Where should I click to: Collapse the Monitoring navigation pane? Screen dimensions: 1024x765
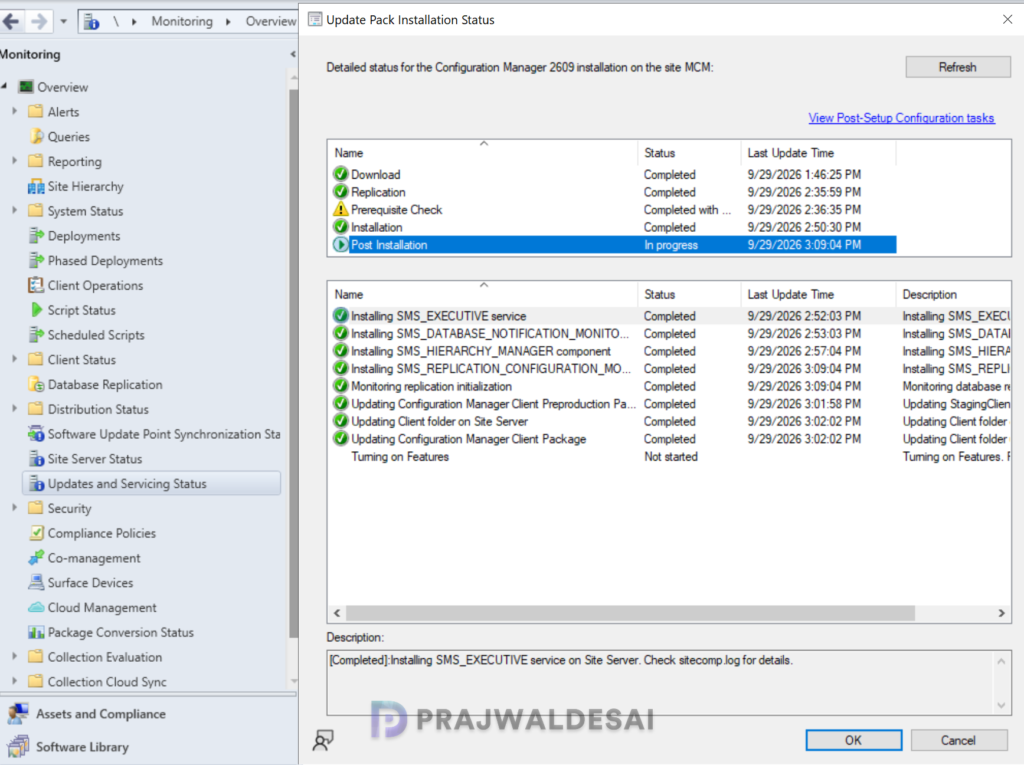[x=293, y=54]
